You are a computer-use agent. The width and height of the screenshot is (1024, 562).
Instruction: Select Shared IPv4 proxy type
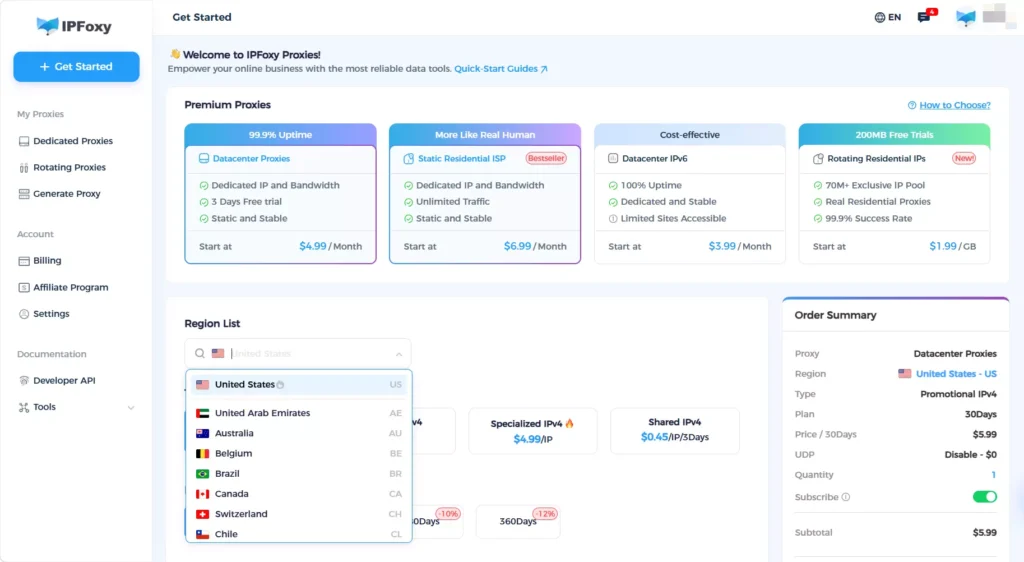[x=675, y=429]
